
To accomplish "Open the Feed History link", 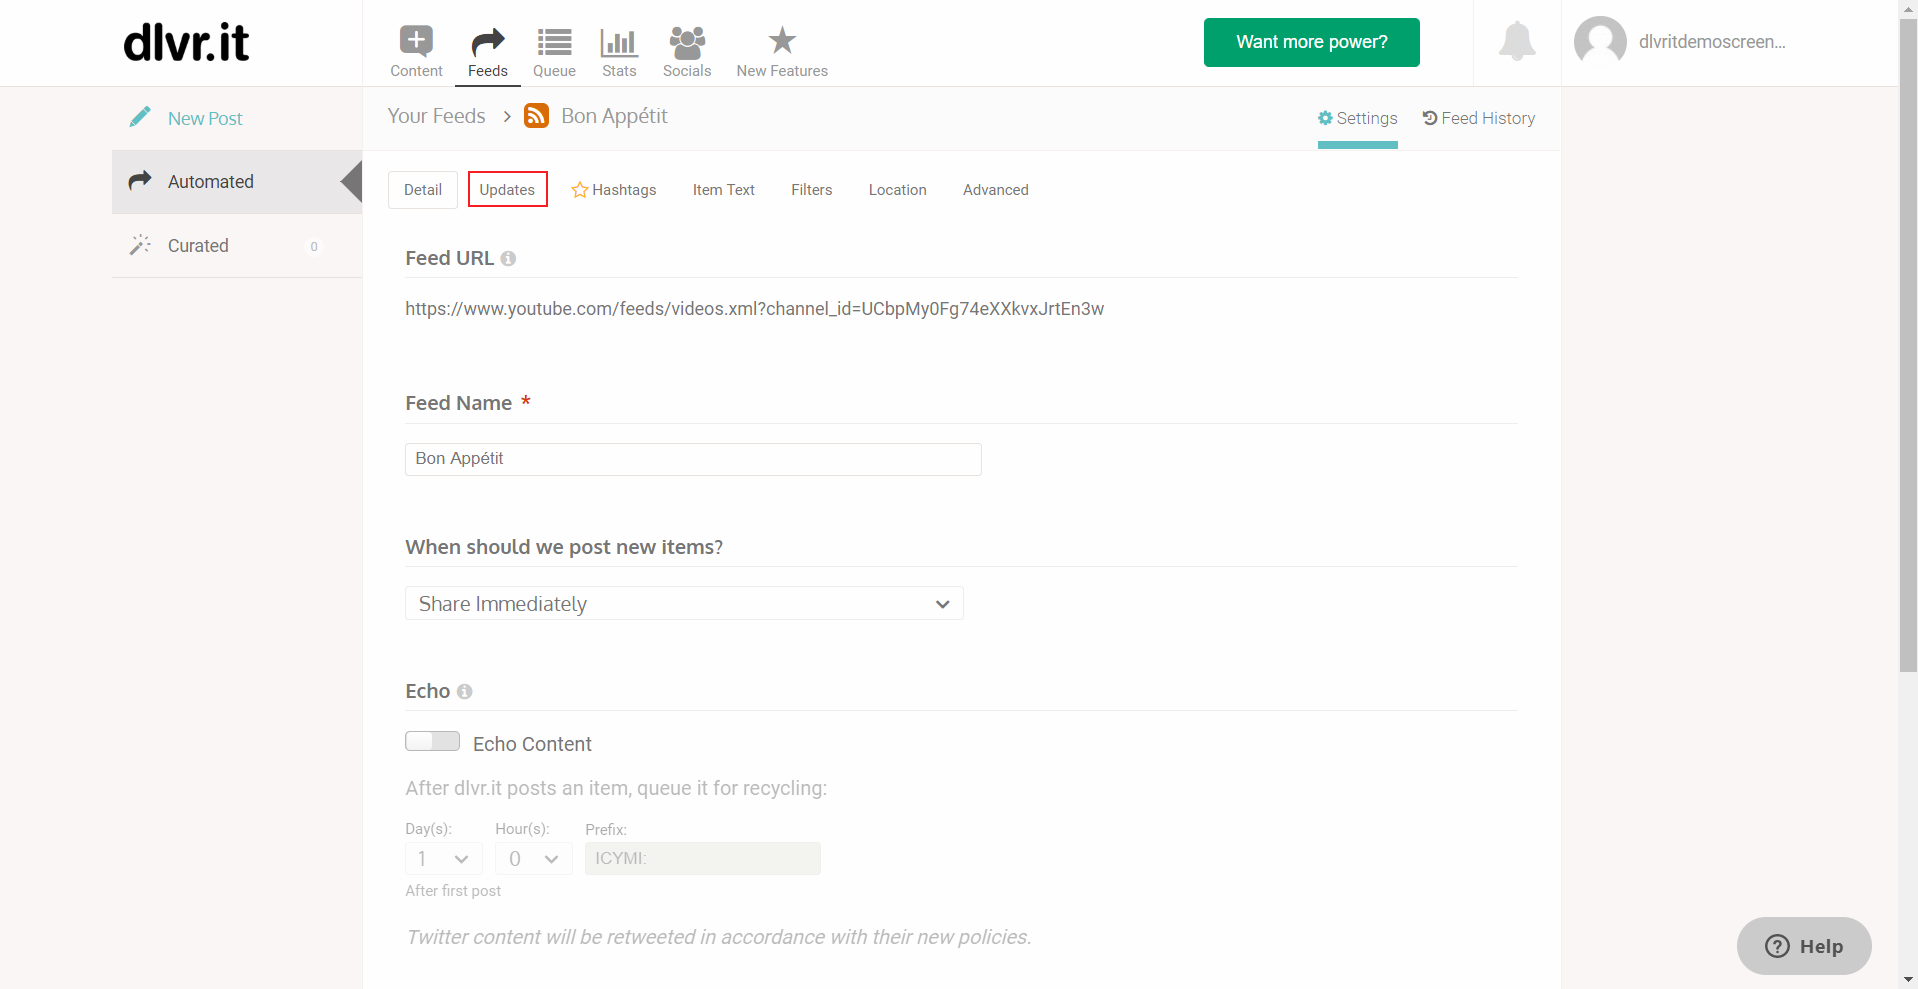I will [1479, 118].
